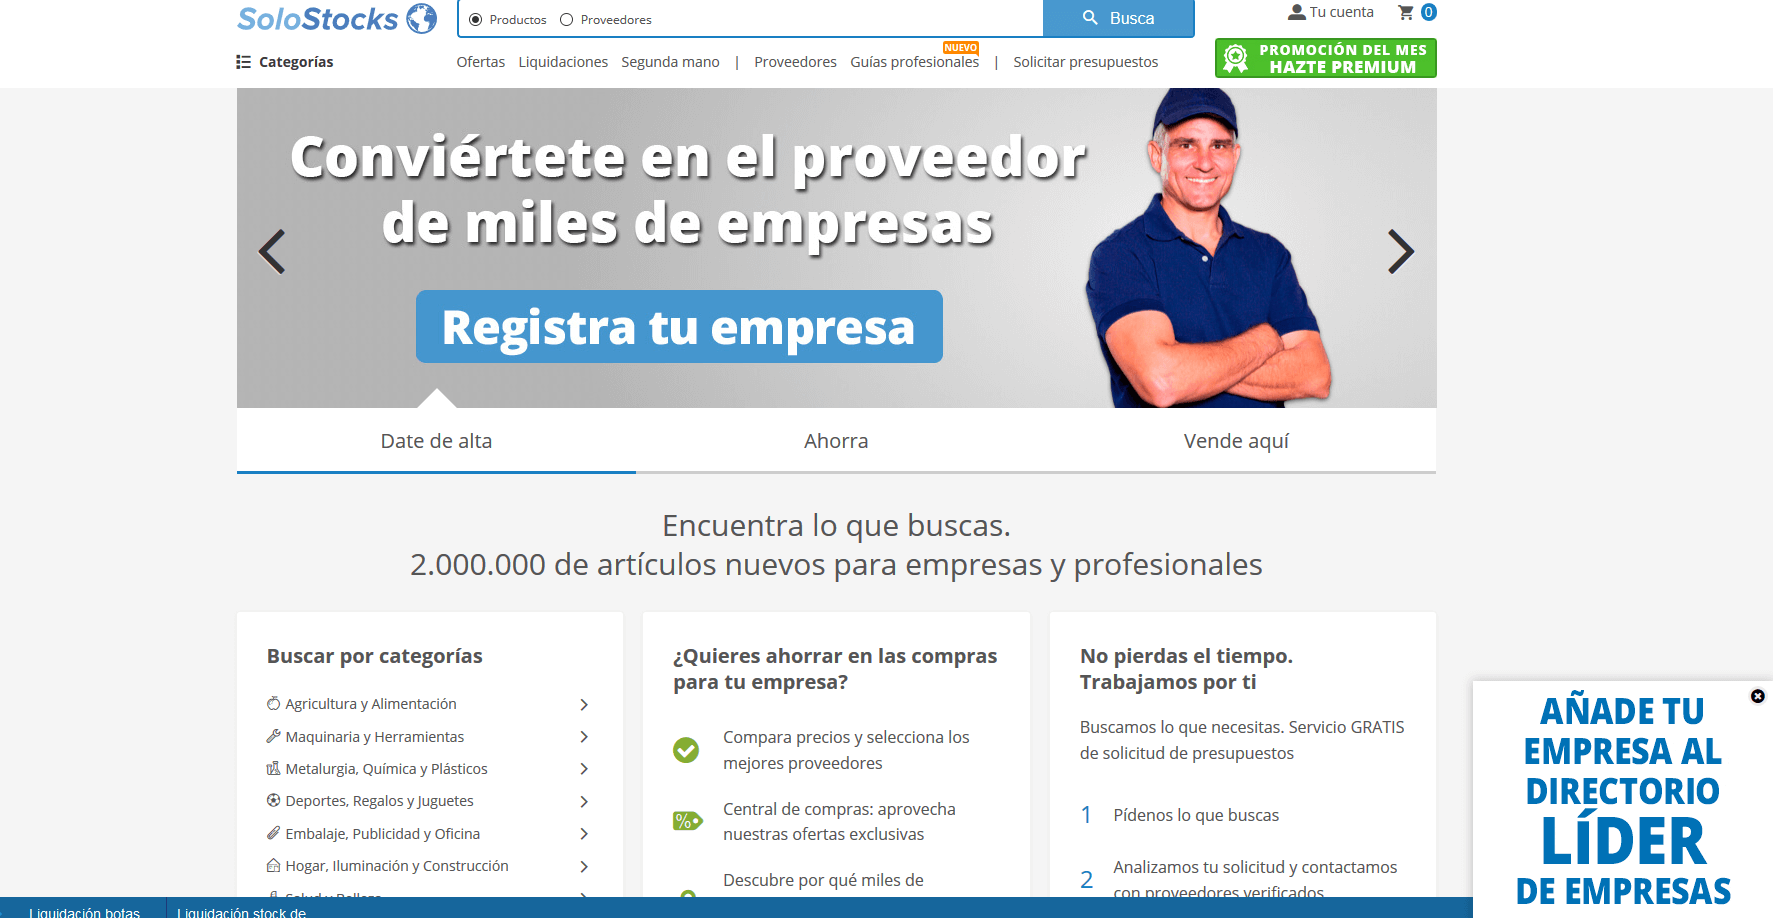Click the SoloStocks globe logo
The height and width of the screenshot is (918, 1773).
click(x=421, y=19)
